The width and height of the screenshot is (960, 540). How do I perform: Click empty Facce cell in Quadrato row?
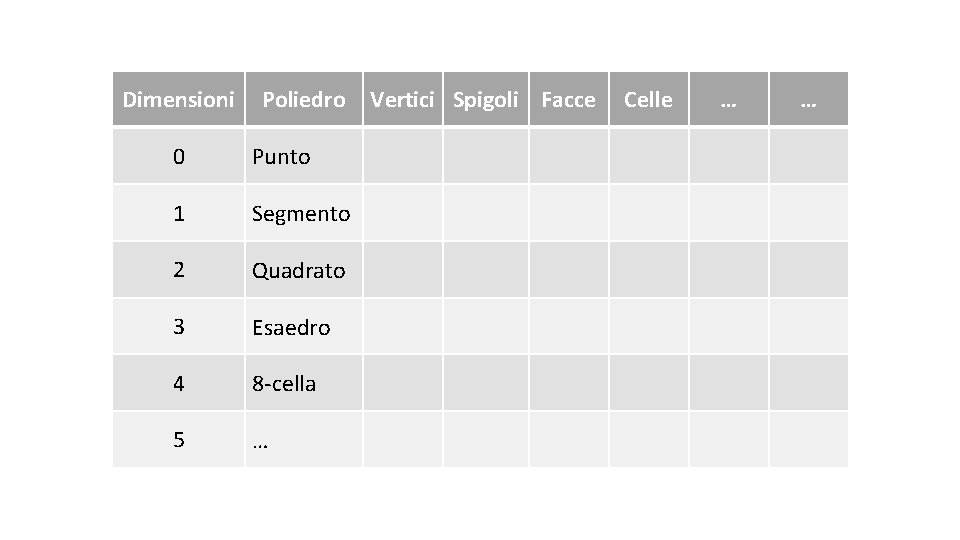[568, 270]
